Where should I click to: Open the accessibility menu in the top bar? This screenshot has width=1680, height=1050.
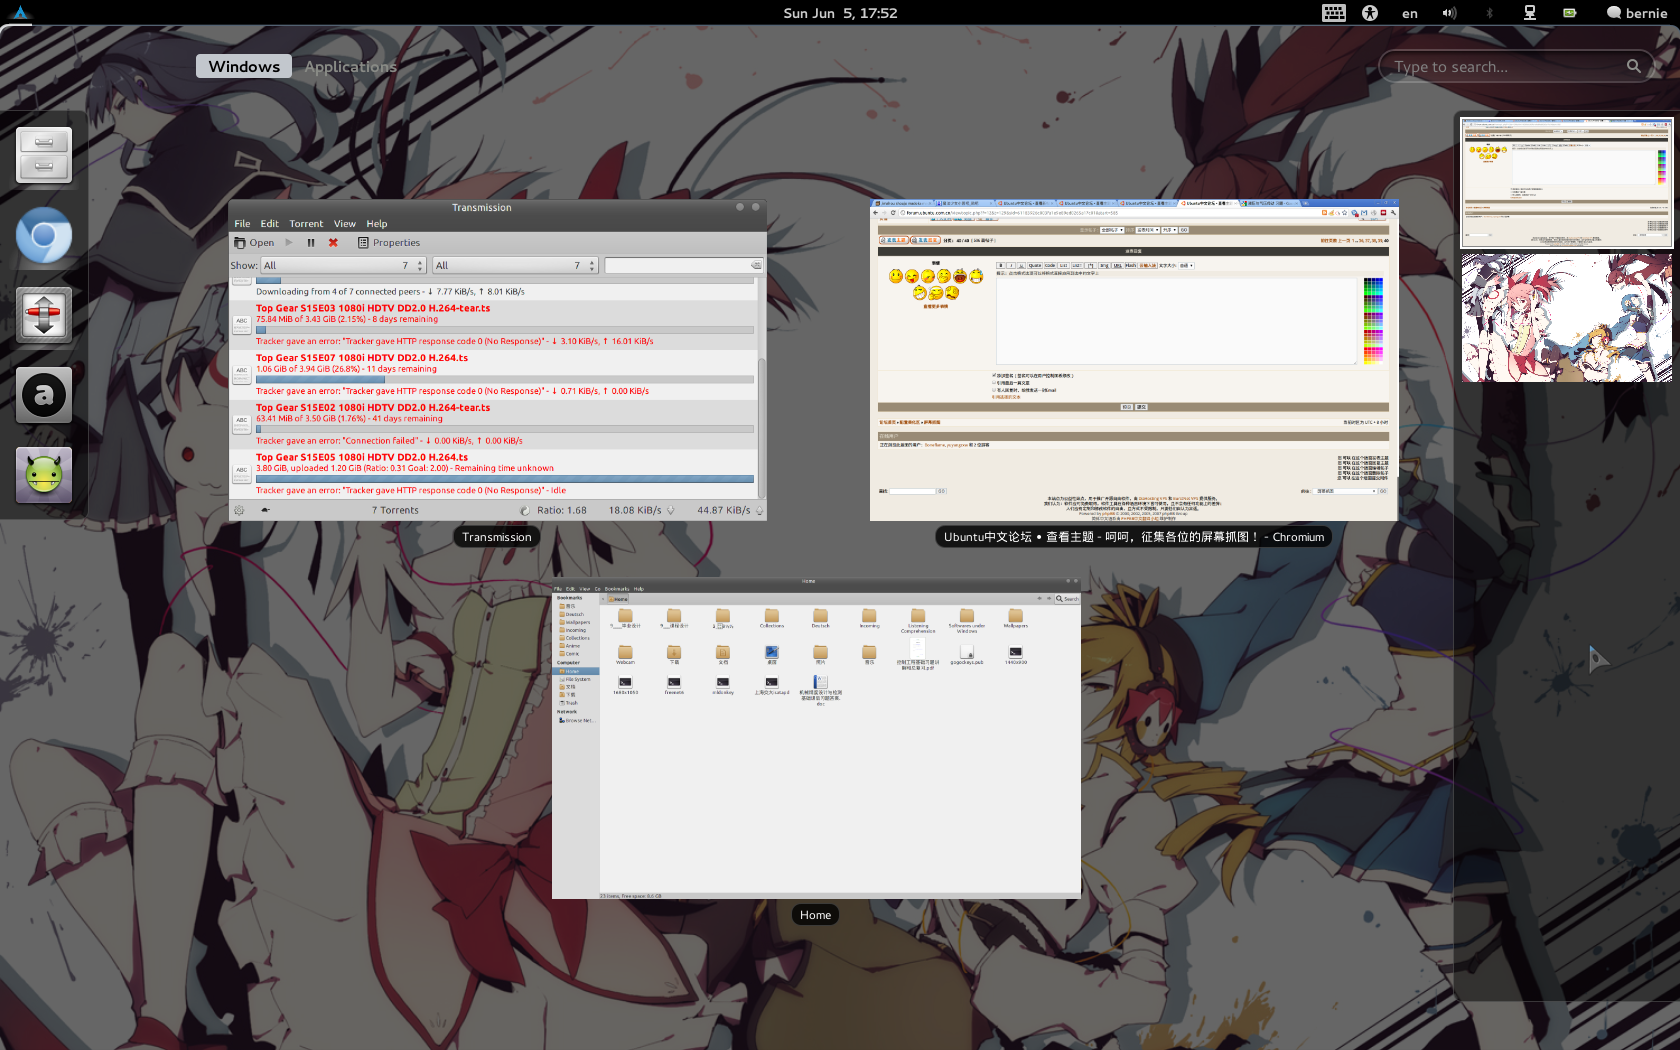point(1370,13)
